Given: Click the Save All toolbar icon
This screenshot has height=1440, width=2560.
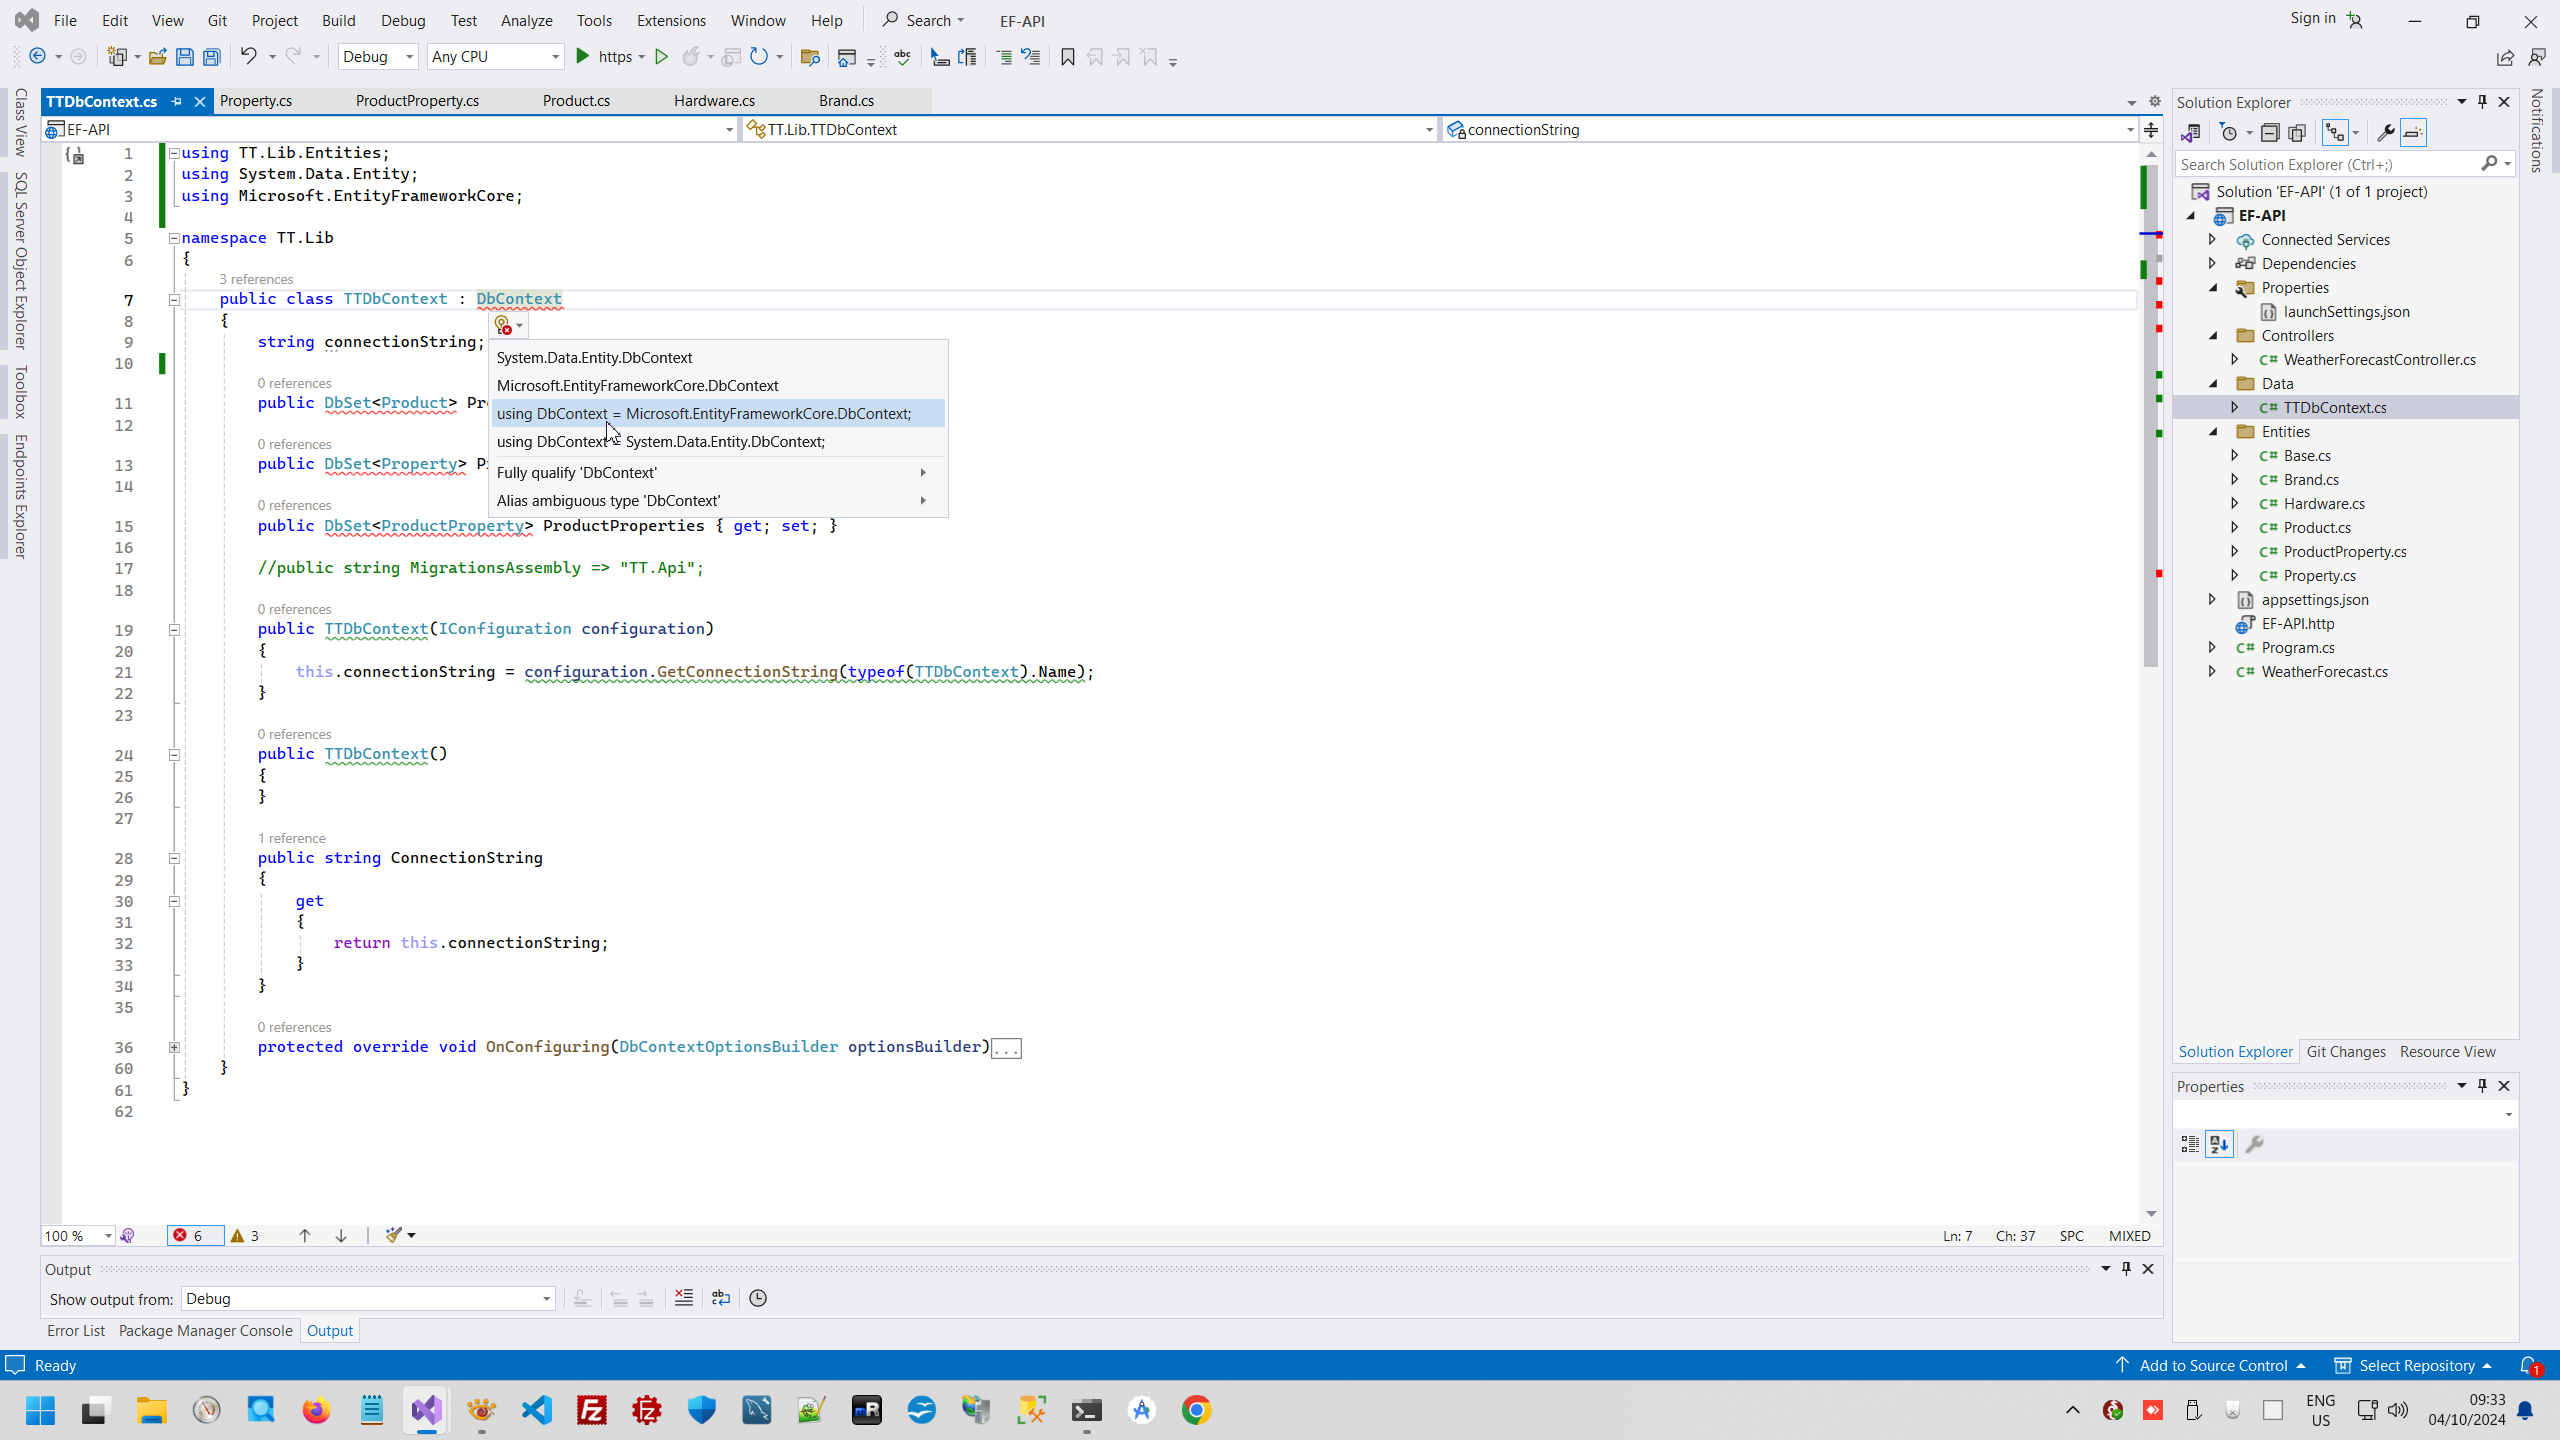Looking at the screenshot, I should tap(211, 57).
